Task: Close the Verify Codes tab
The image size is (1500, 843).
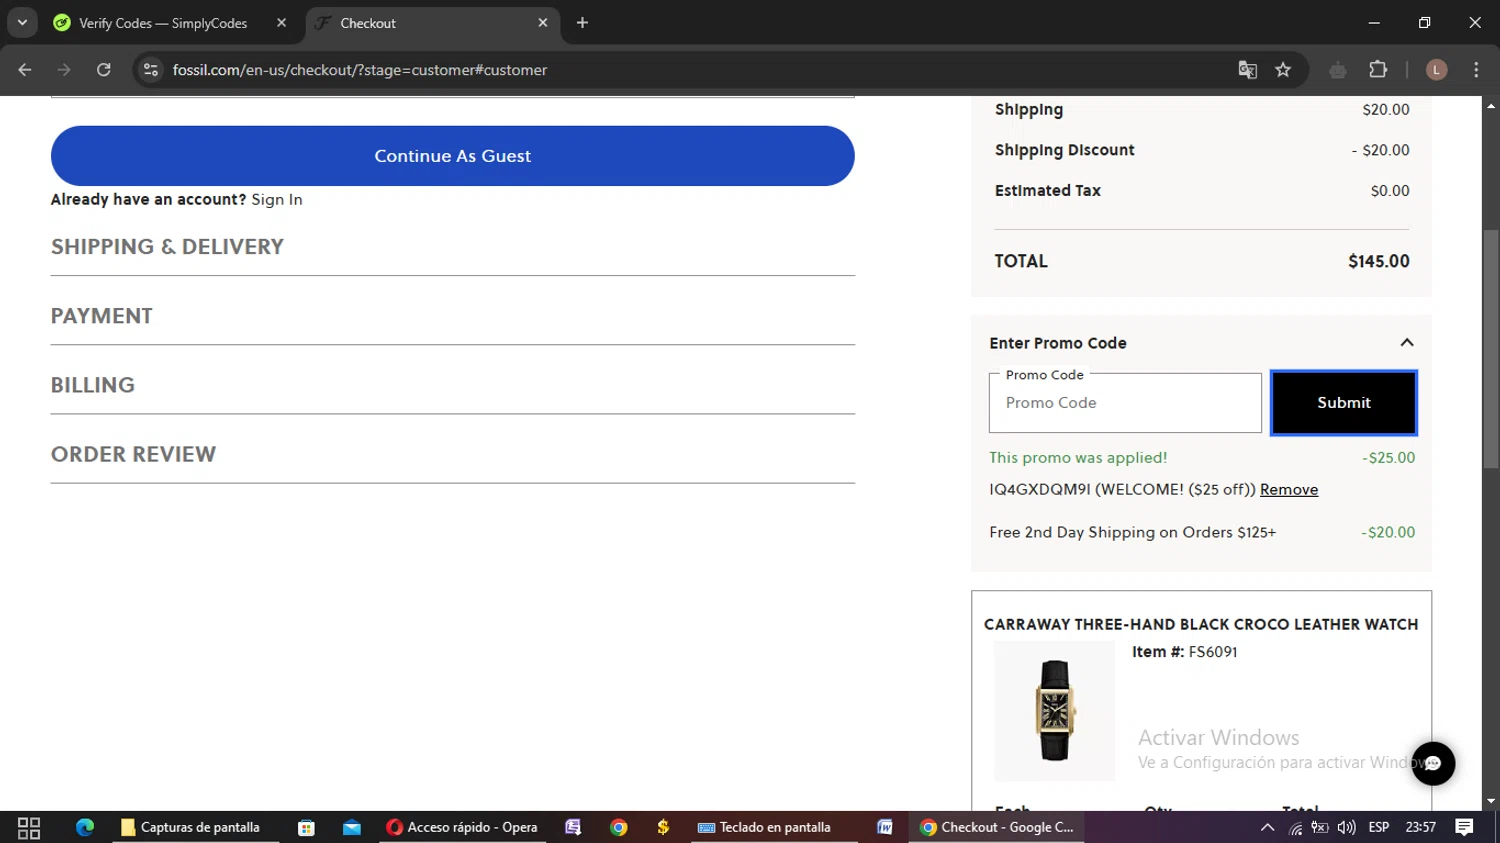Action: point(281,23)
